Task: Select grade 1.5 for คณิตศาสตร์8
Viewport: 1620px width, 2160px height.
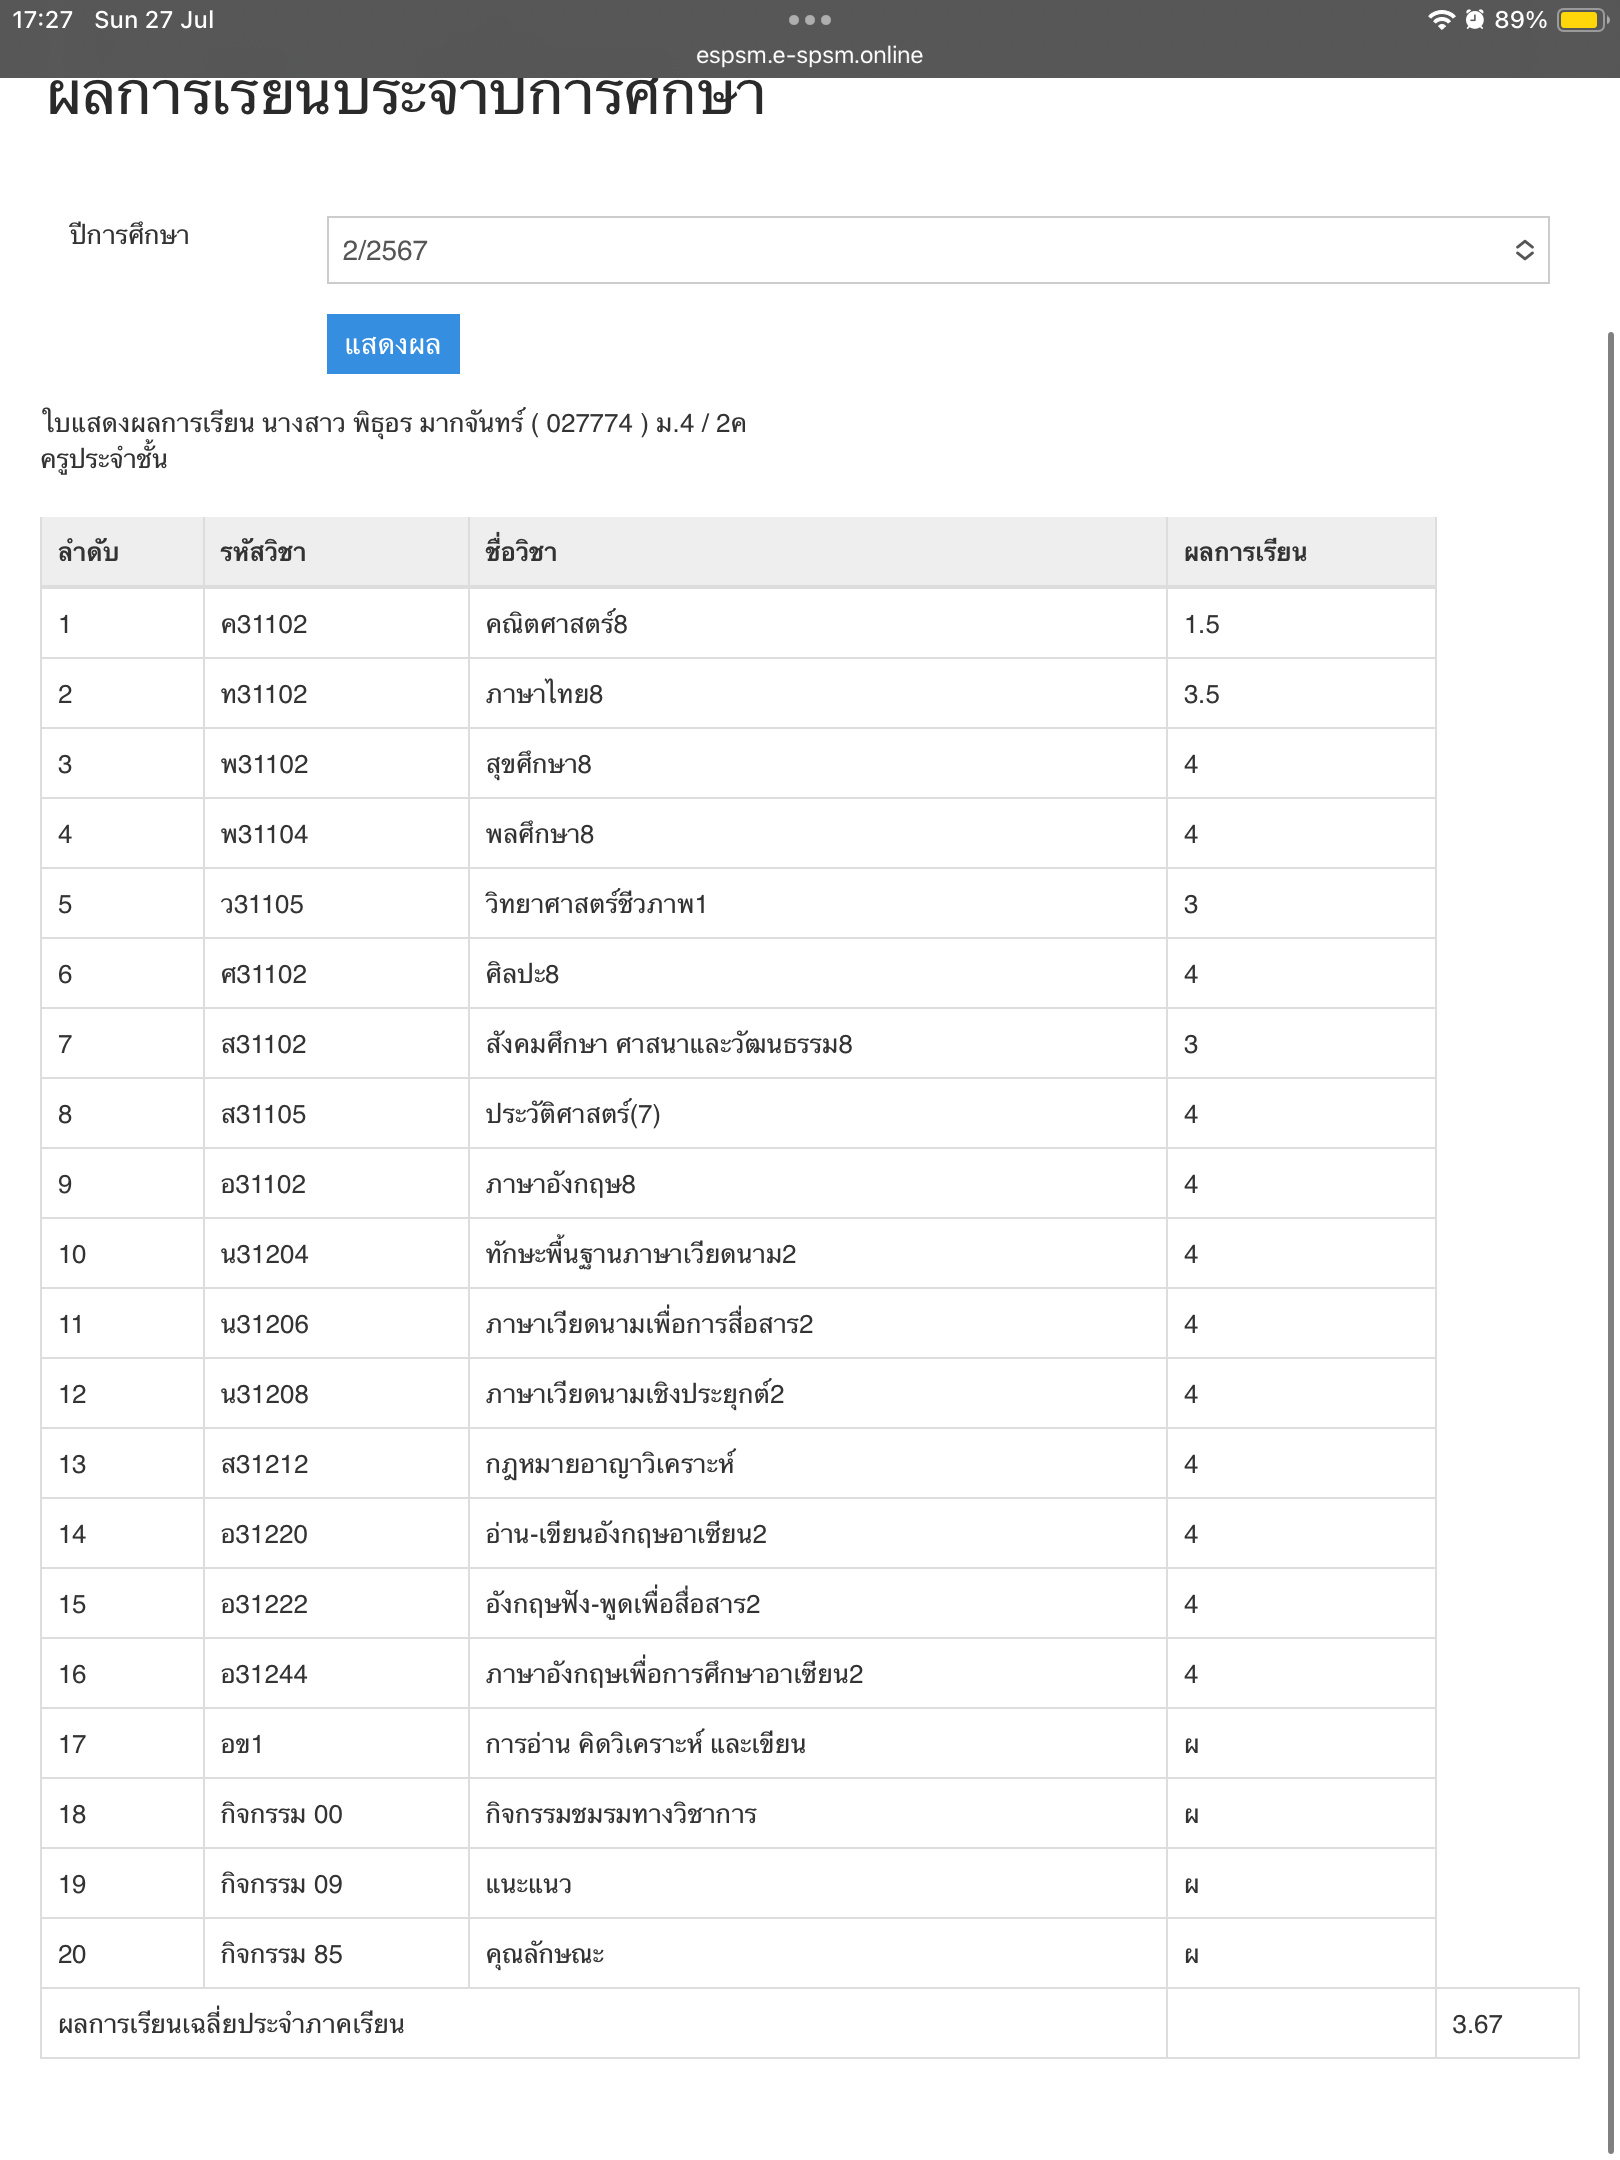Action: 1201,624
